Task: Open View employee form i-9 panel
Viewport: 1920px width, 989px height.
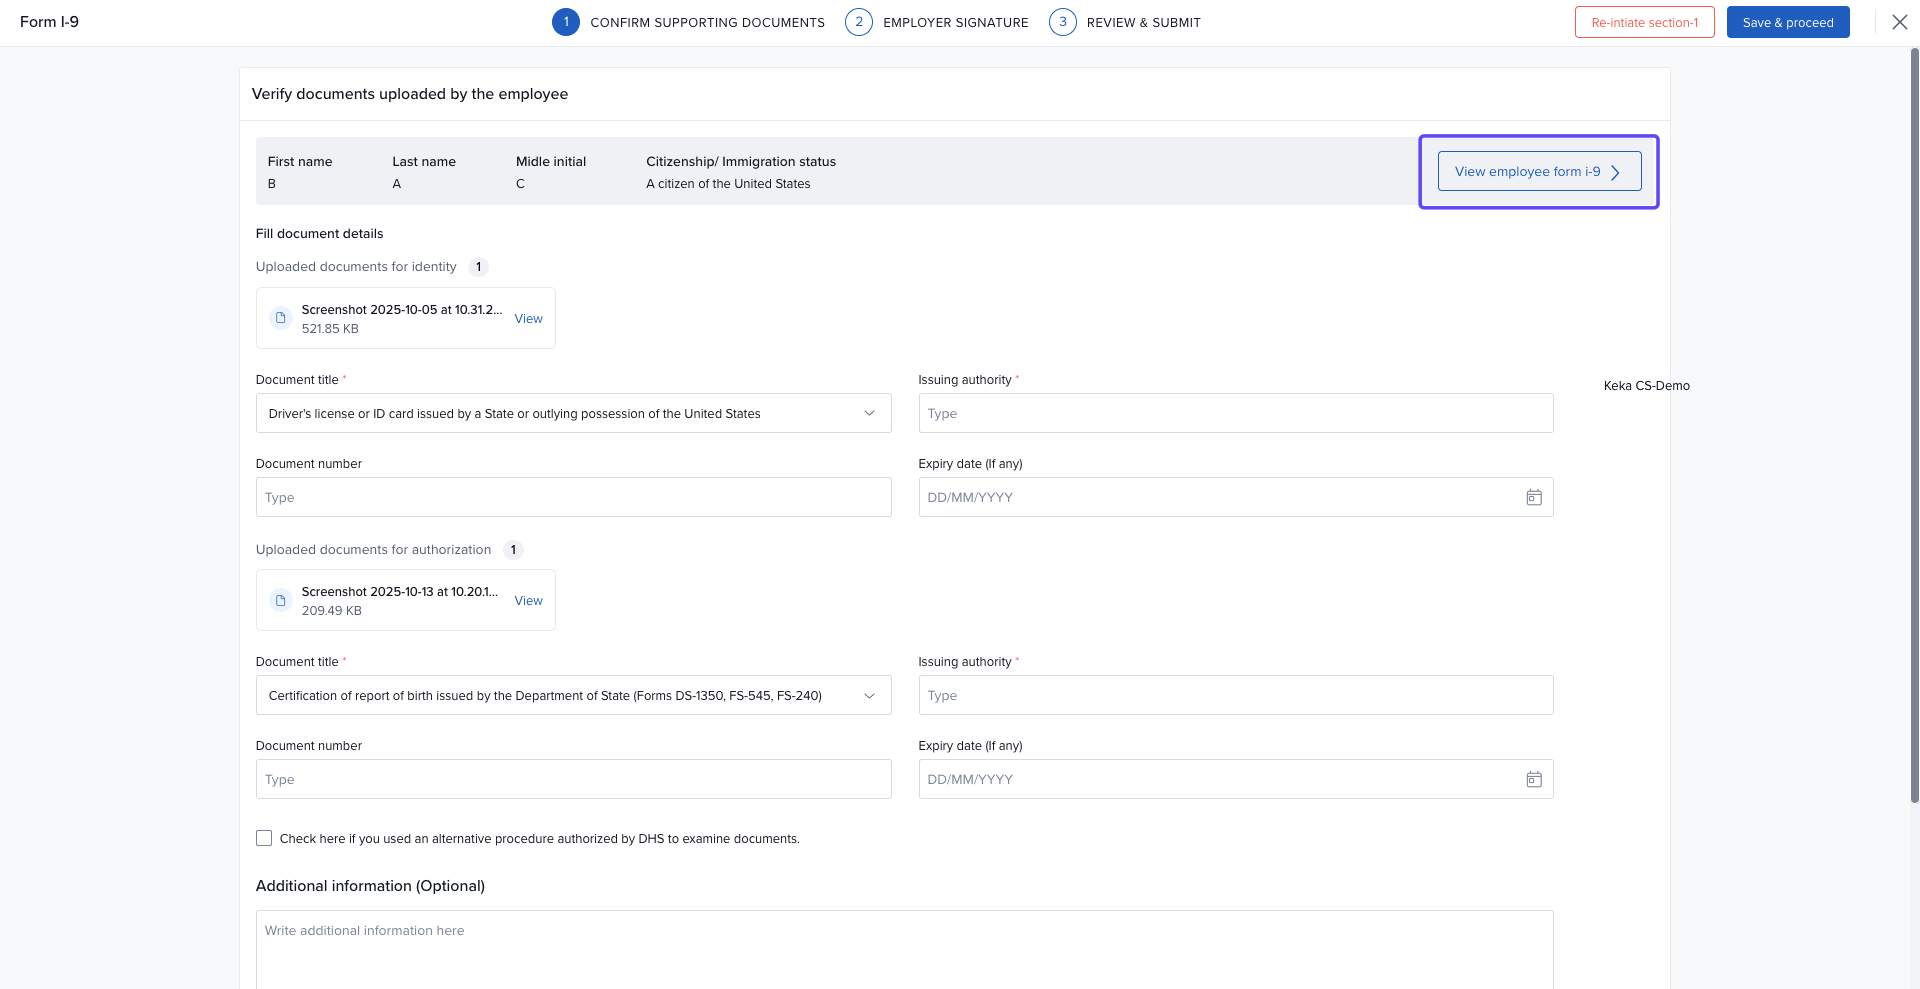Action: (1538, 172)
